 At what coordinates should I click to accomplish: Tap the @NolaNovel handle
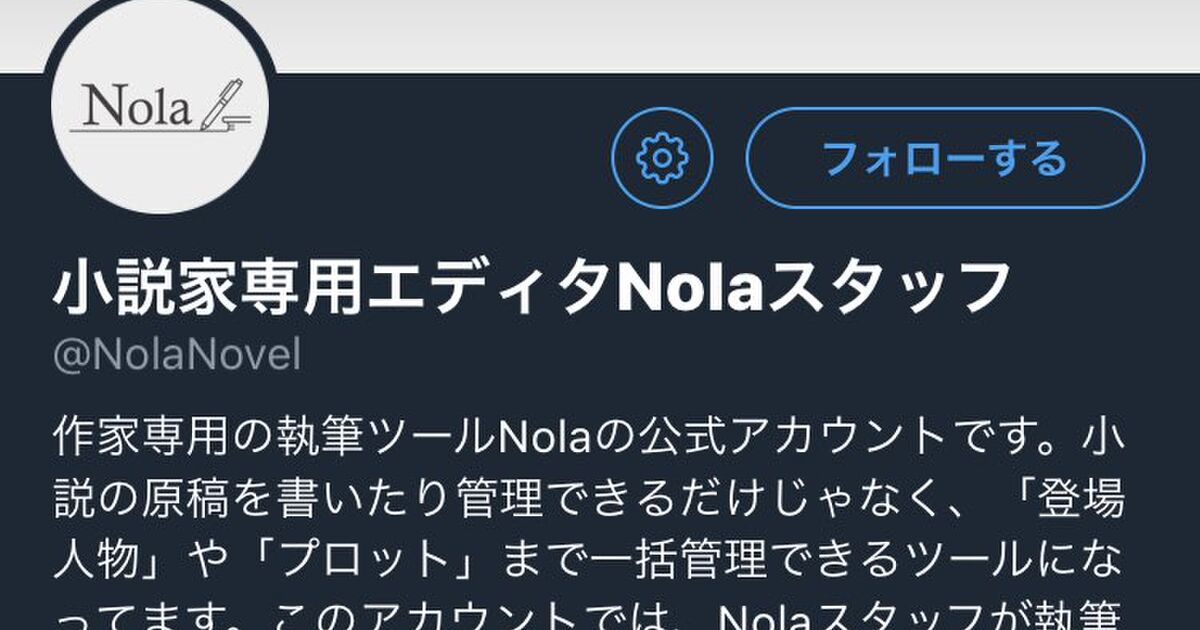click(175, 355)
